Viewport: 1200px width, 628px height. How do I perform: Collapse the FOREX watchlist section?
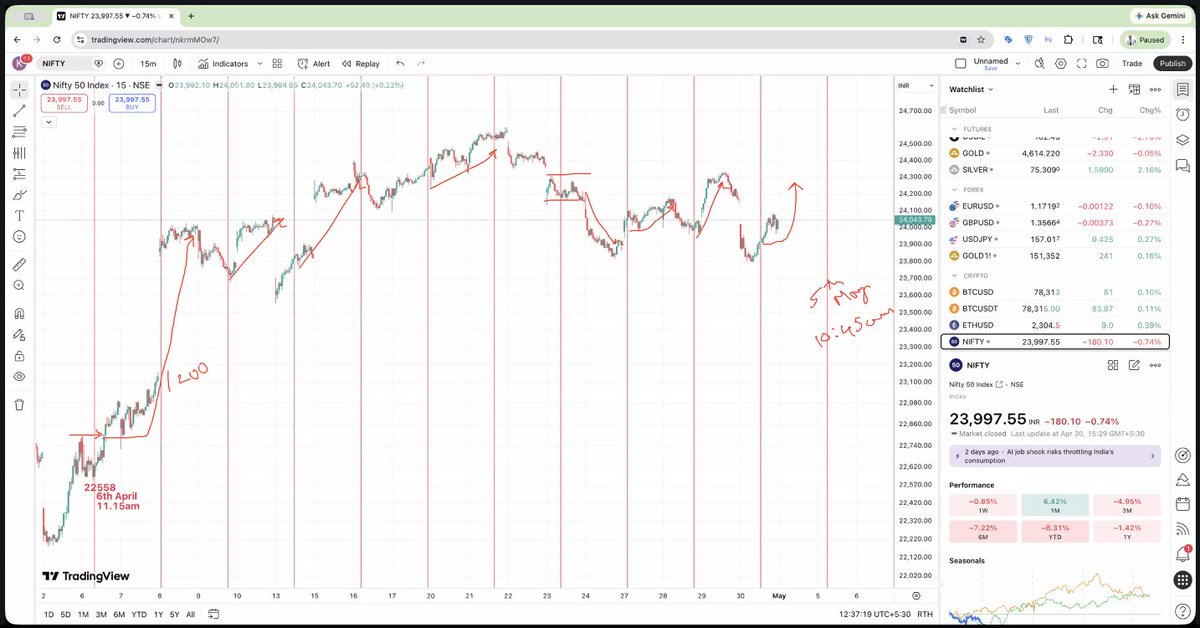(x=954, y=189)
